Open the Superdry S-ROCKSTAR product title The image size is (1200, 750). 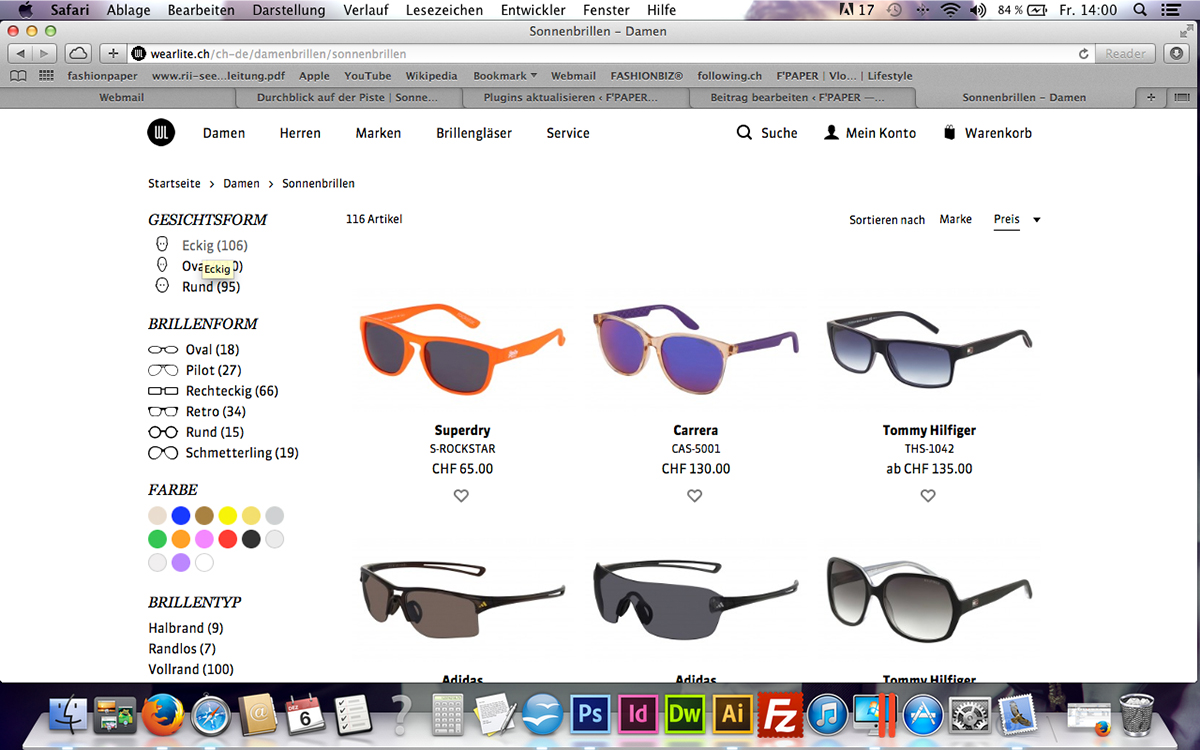[x=462, y=431]
